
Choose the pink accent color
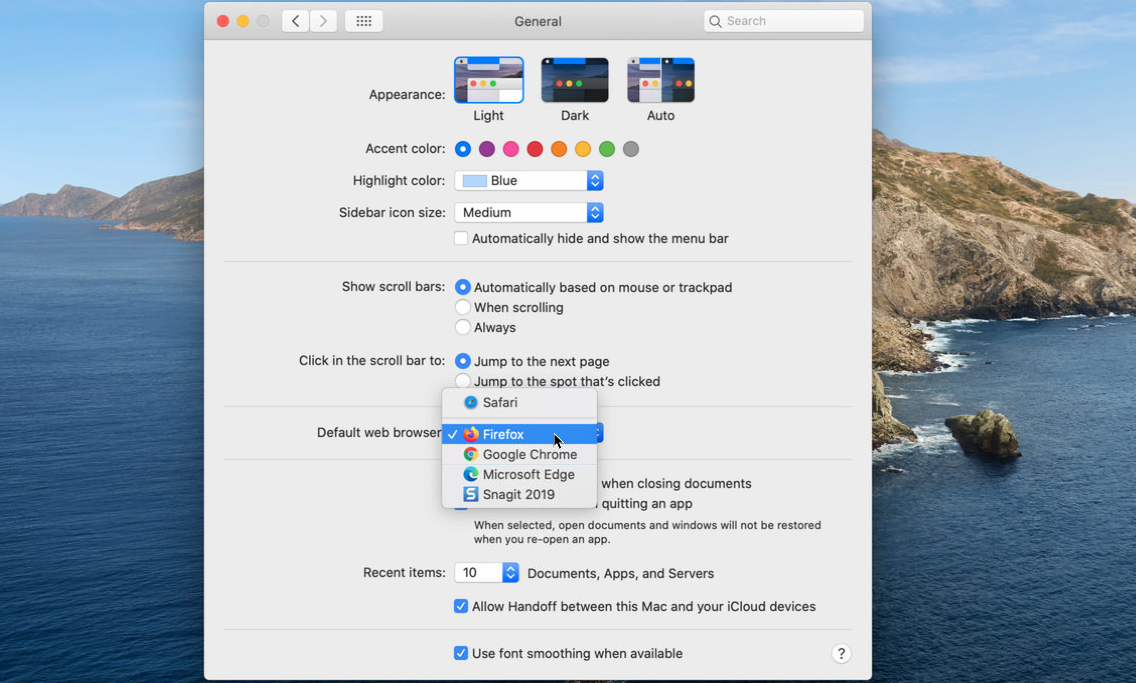point(511,149)
